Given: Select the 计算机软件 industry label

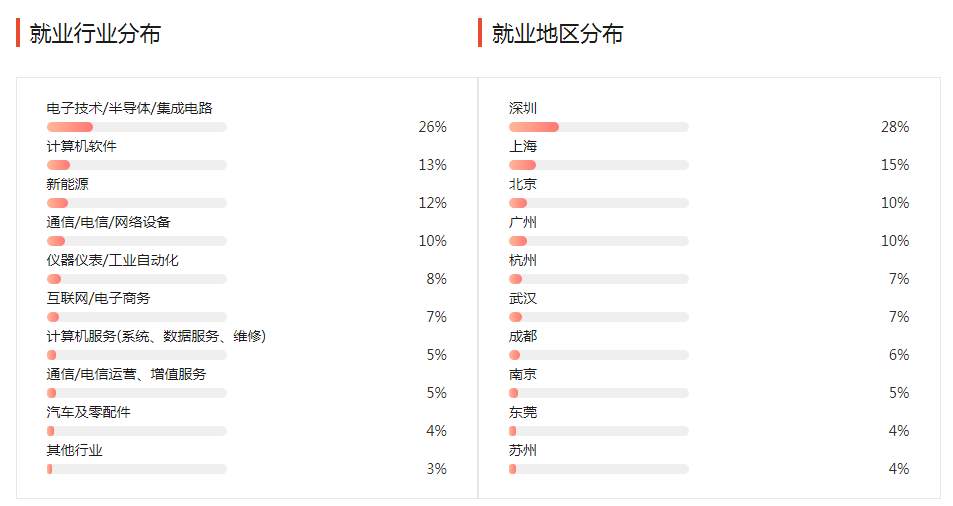Looking at the screenshot, I should [81, 146].
